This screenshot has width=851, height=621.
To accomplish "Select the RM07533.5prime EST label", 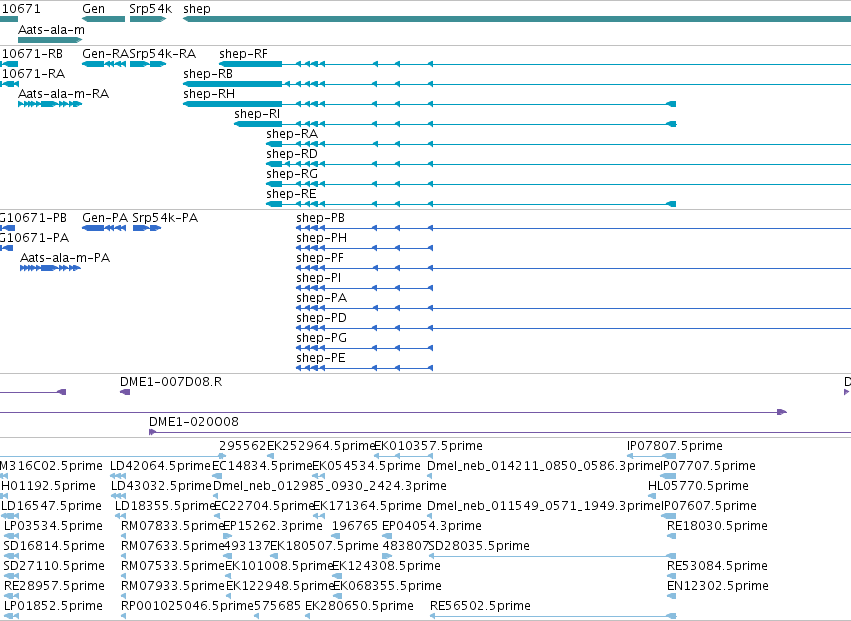I will 172,566.
